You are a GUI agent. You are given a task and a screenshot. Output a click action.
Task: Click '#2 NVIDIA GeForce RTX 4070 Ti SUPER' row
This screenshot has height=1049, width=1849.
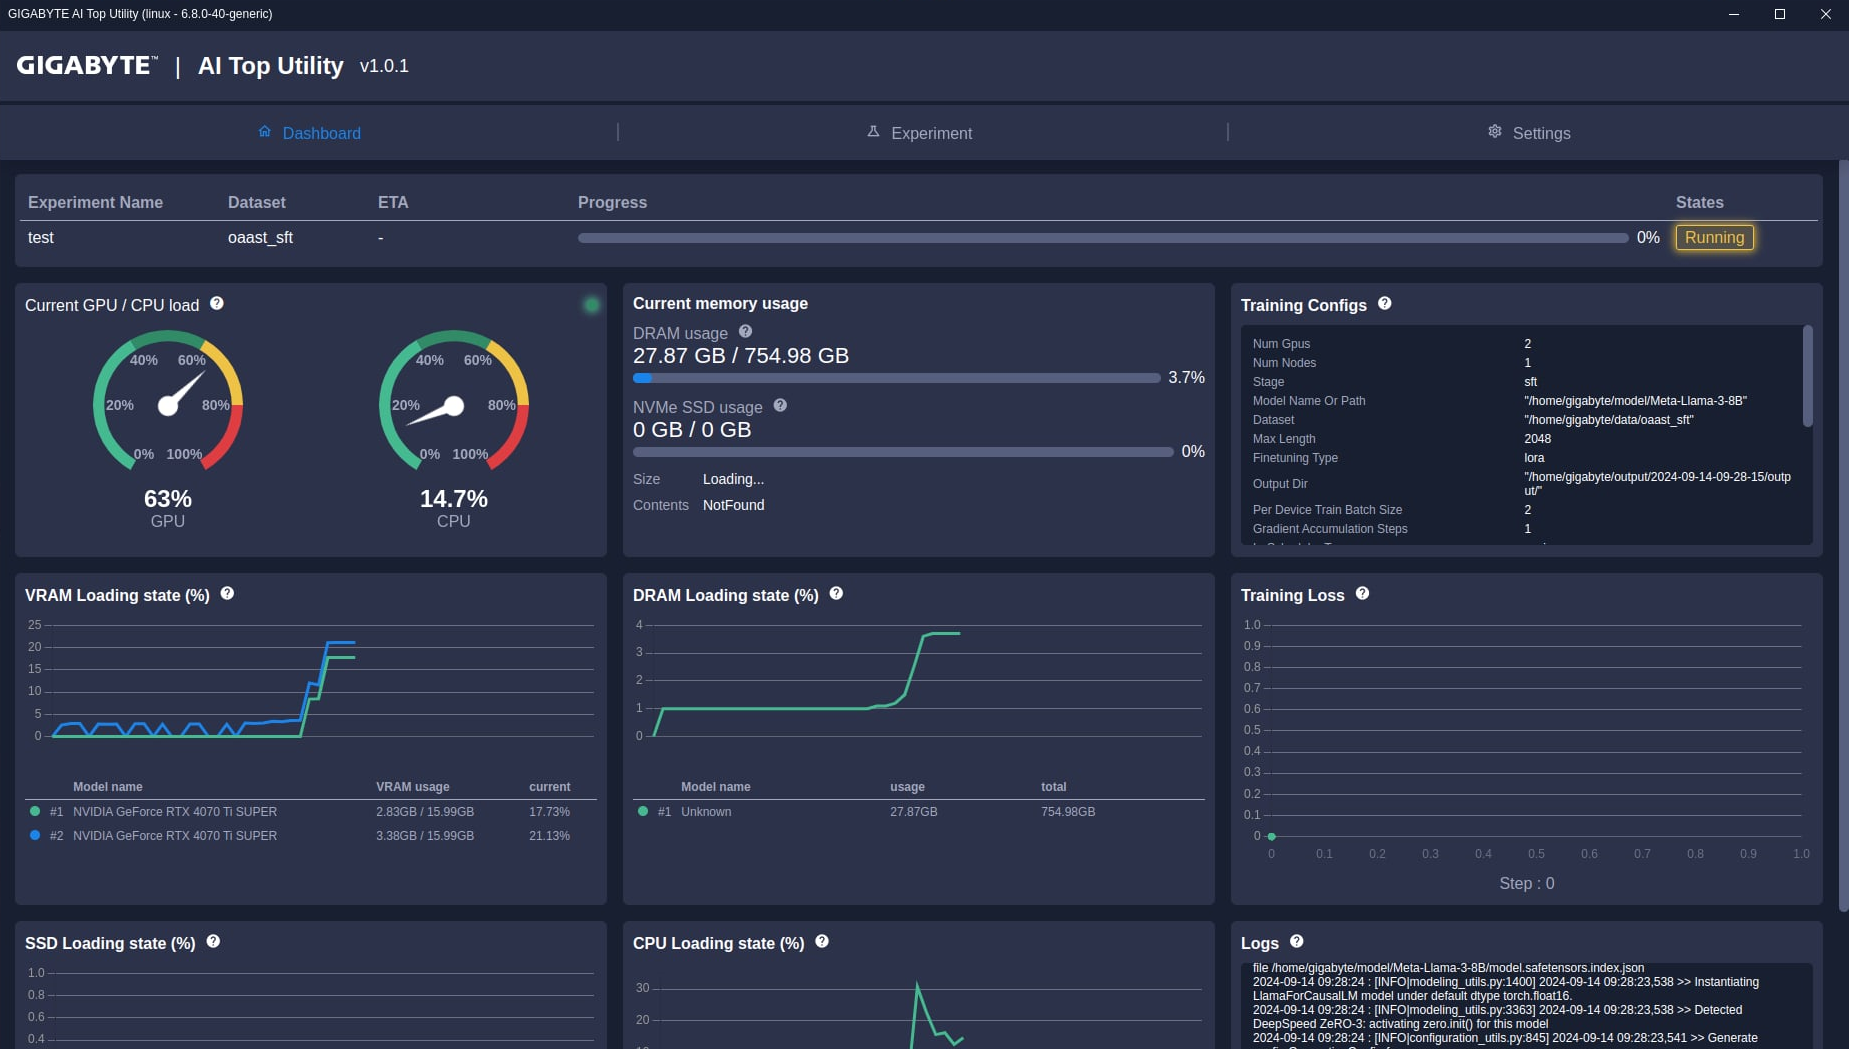tap(311, 836)
